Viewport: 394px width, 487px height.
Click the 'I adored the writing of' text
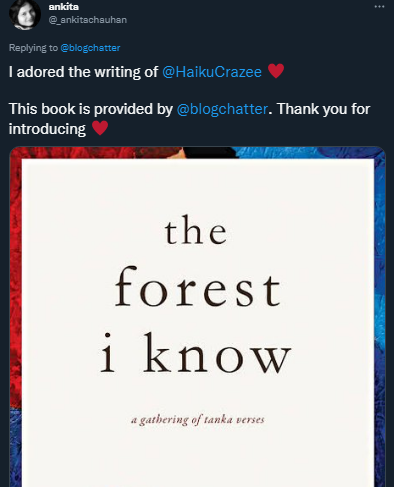coord(83,72)
